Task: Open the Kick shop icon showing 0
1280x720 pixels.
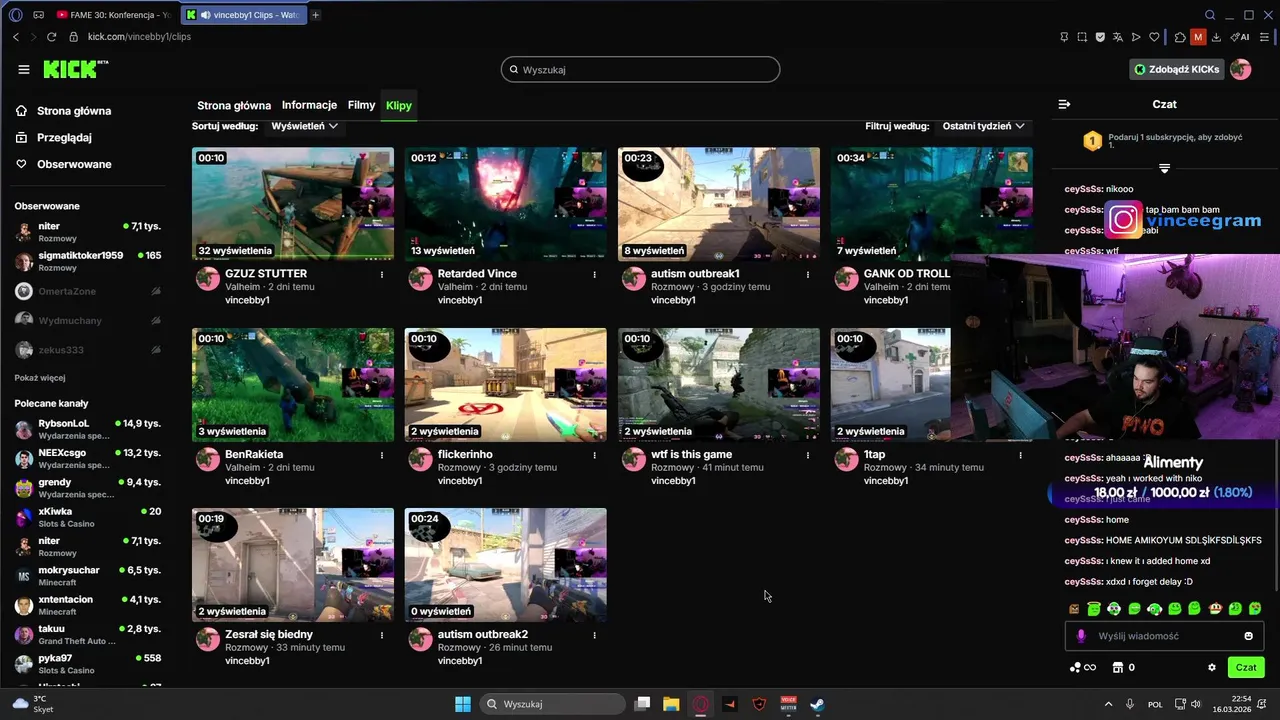Action: coord(1123,667)
